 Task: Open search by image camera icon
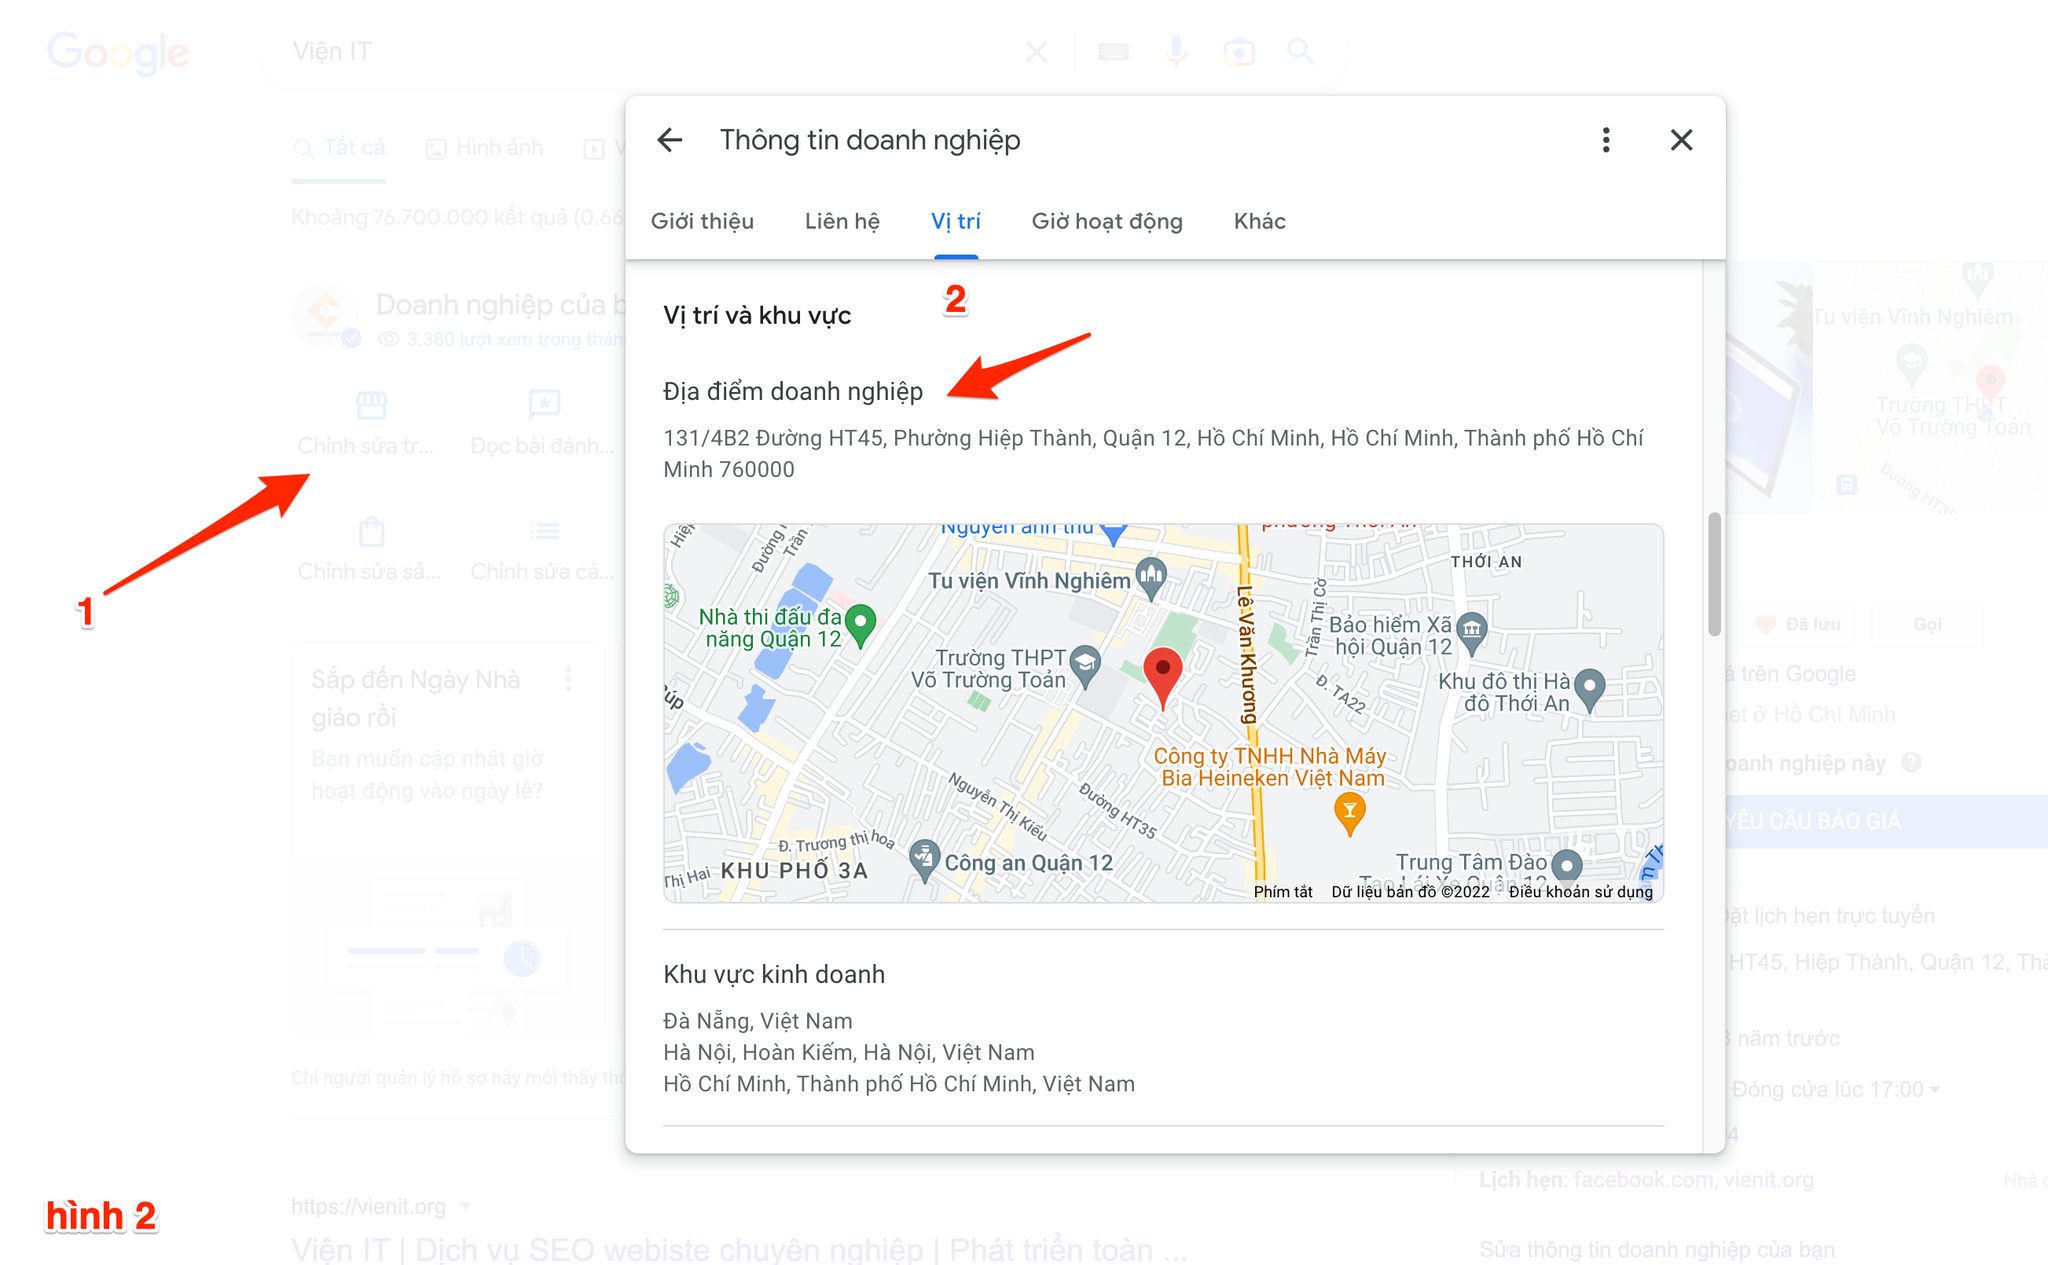(x=1239, y=51)
